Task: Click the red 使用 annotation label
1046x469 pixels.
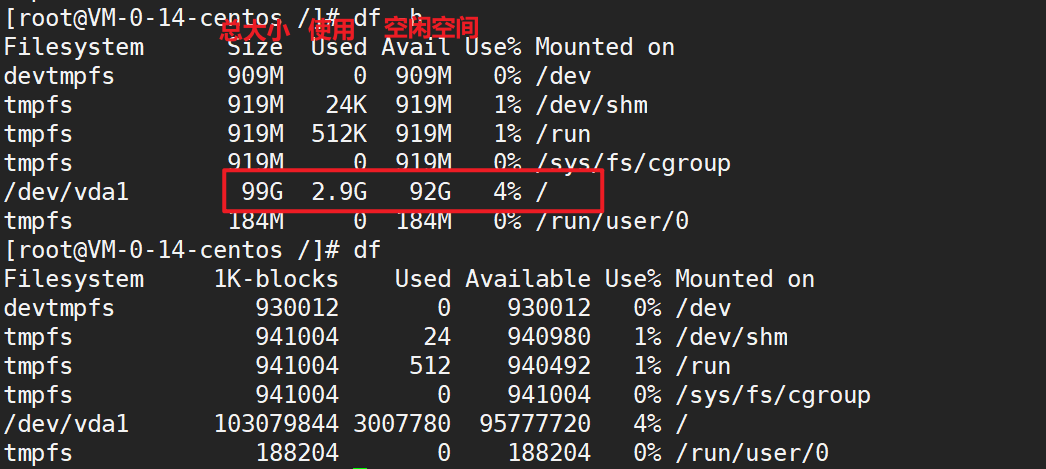Action: pos(332,29)
